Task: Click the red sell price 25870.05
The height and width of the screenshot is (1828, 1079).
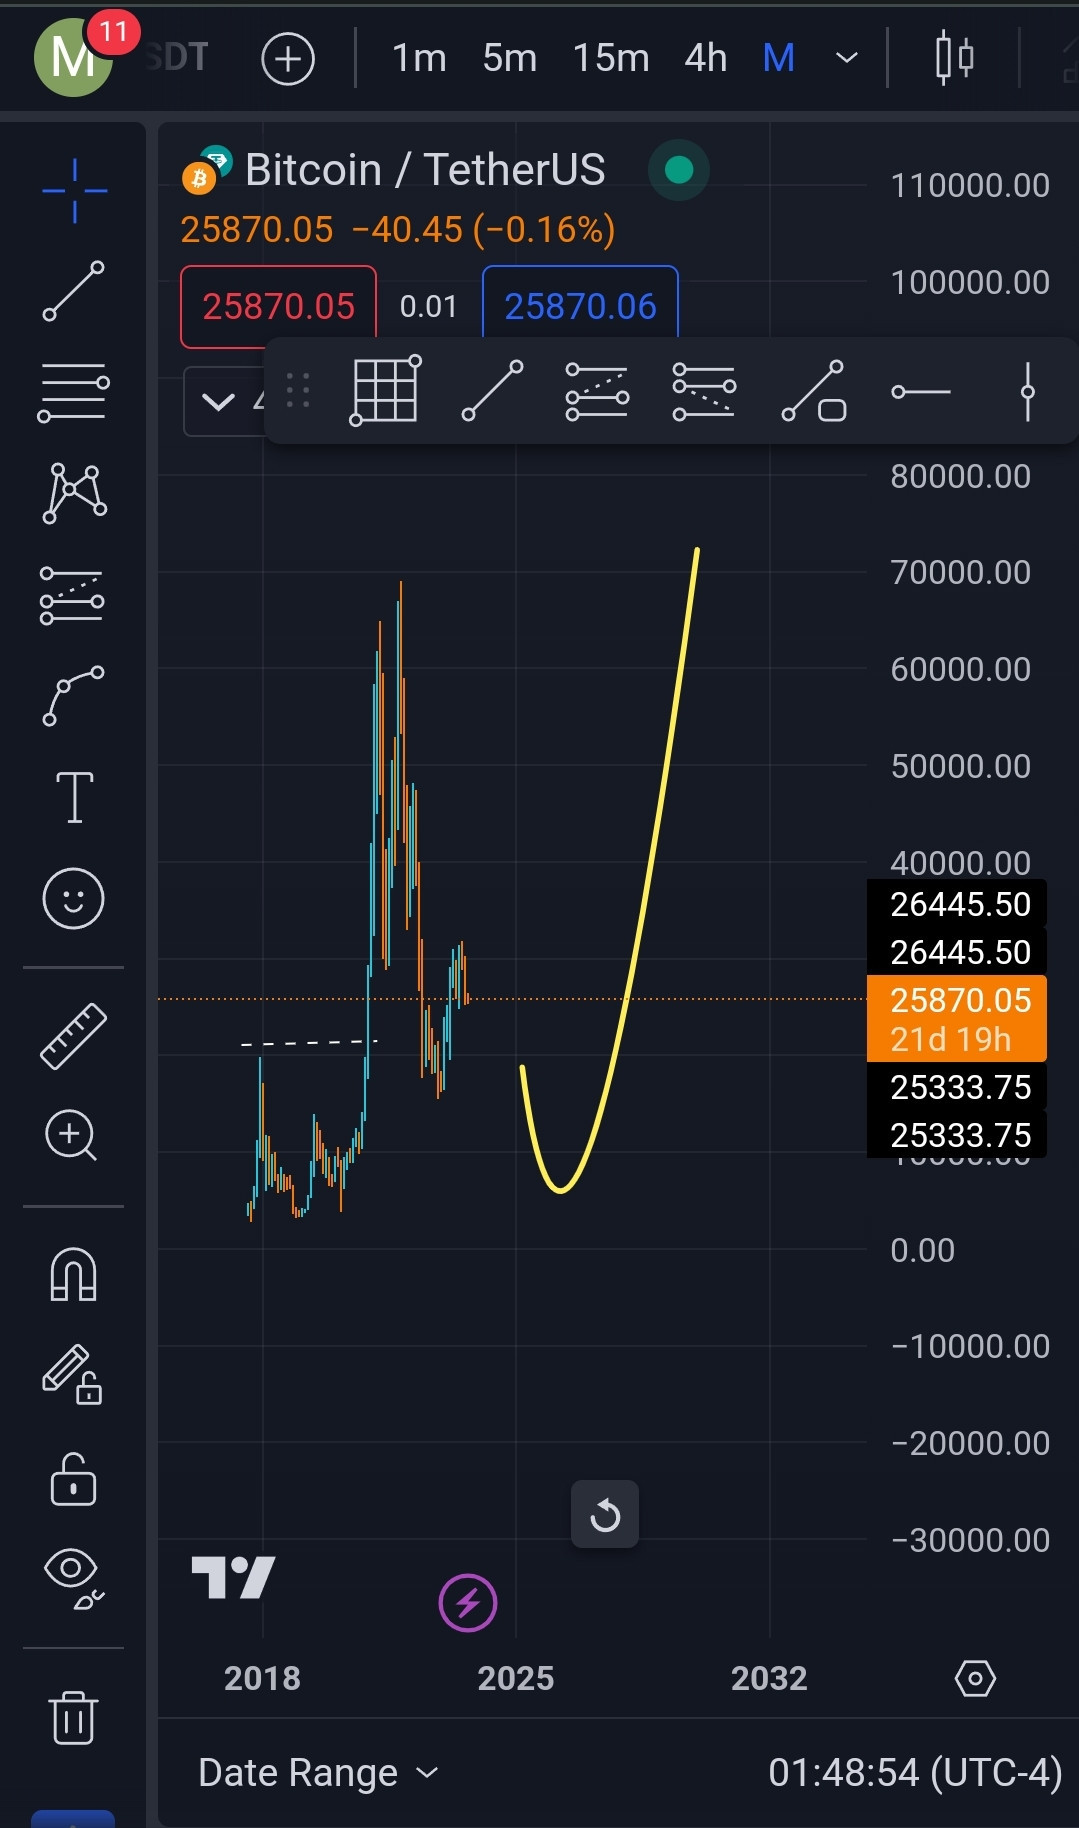Action: 278,306
